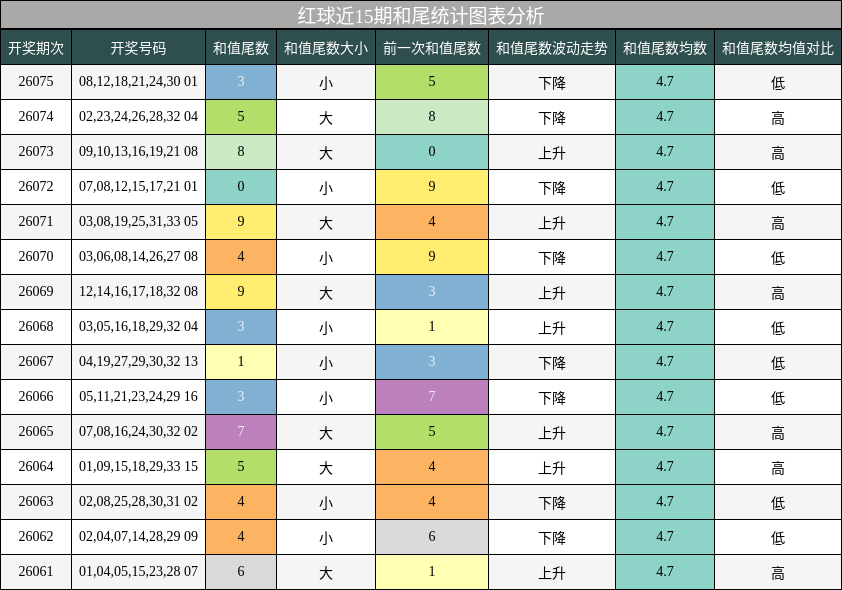Click blue 和值尾数 cell 3 in row 26075

pos(241,82)
